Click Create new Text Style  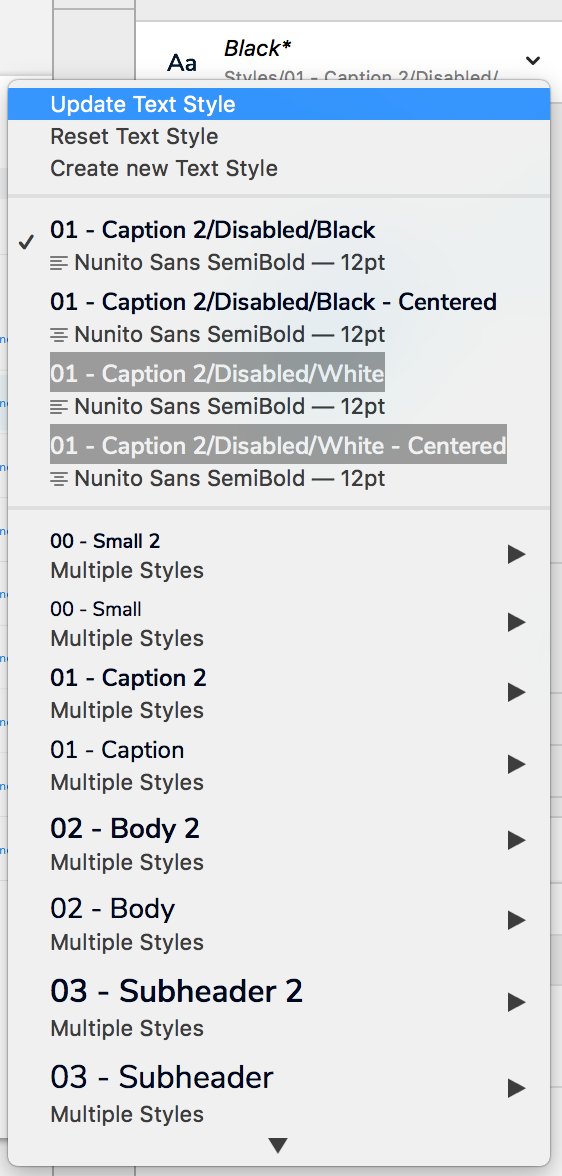pos(279,168)
